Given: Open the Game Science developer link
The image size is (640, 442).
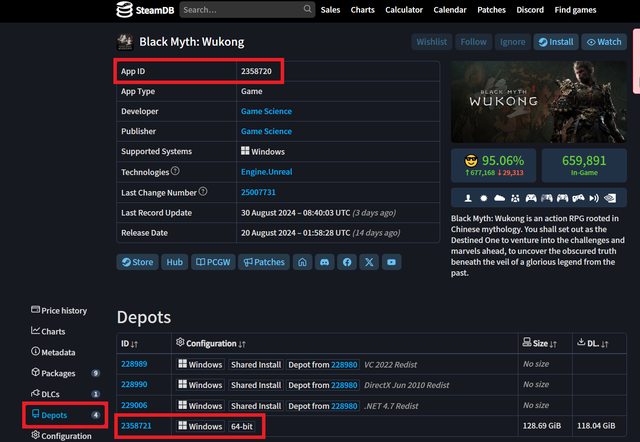Looking at the screenshot, I should 266,111.
